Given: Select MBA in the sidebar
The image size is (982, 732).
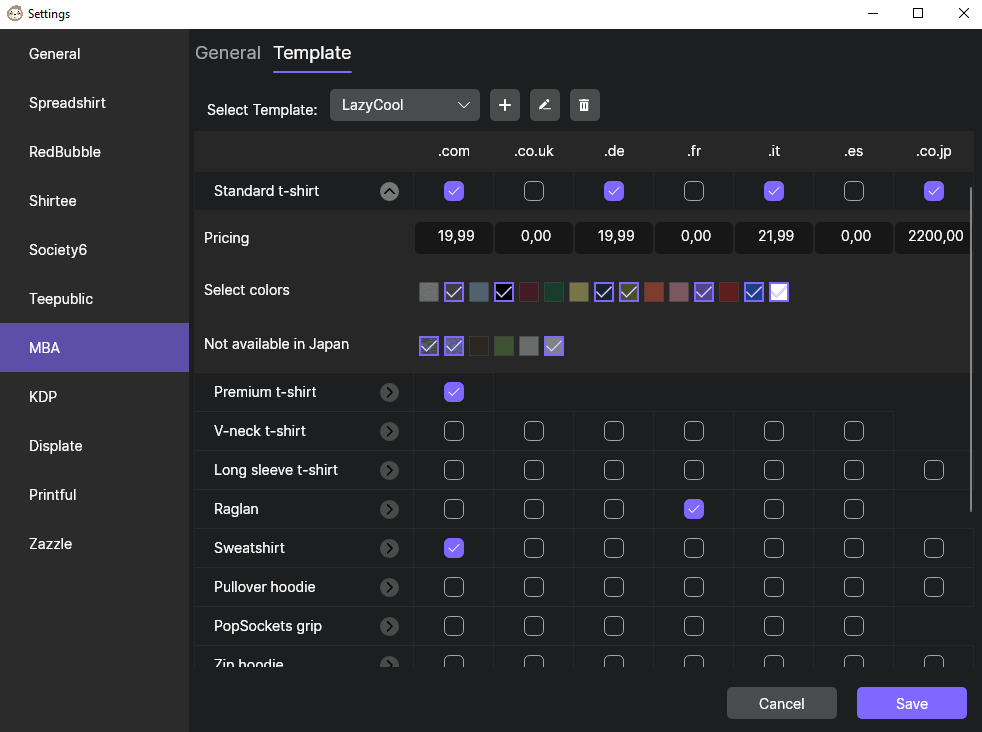Looking at the screenshot, I should click(95, 348).
